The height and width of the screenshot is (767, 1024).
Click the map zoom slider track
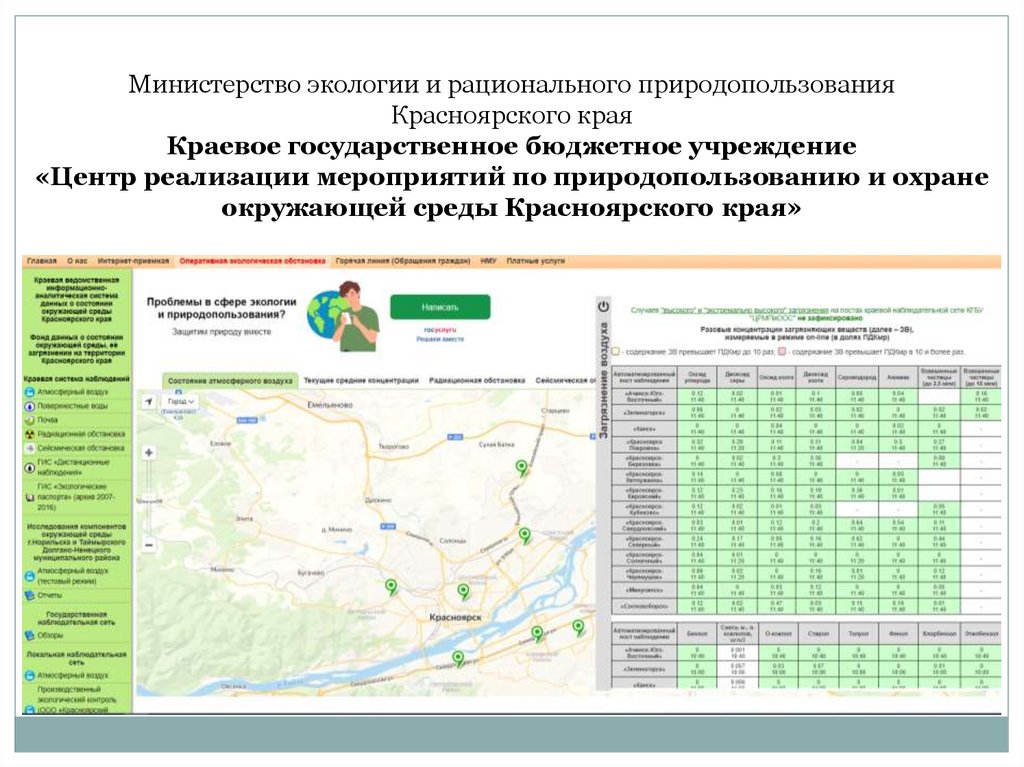click(x=149, y=500)
